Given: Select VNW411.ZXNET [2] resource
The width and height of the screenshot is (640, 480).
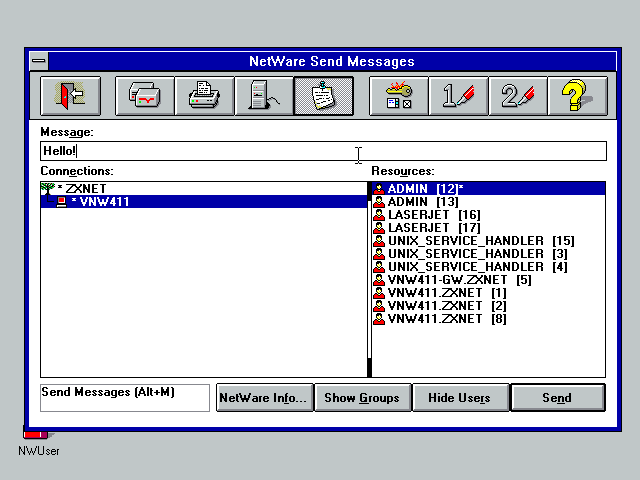Looking at the screenshot, I should click(x=489, y=306).
